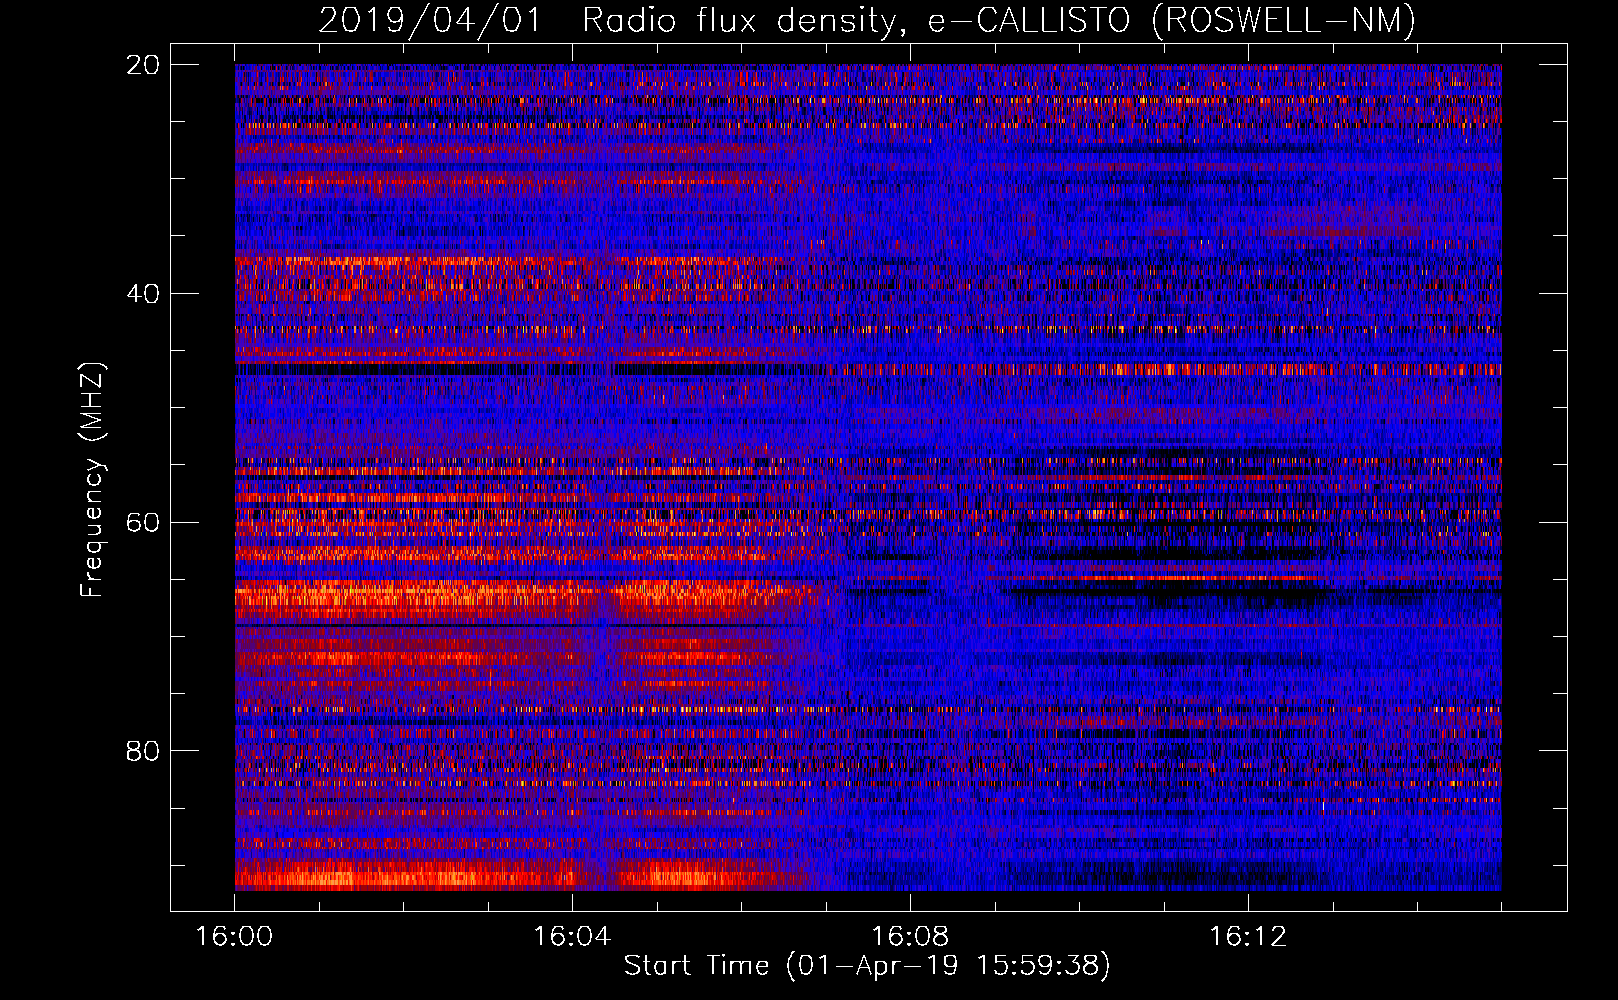This screenshot has width=1618, height=1000.
Task: Click the 'Start Time (01-Apr-19 15:59:38)' label
Action: tap(867, 966)
